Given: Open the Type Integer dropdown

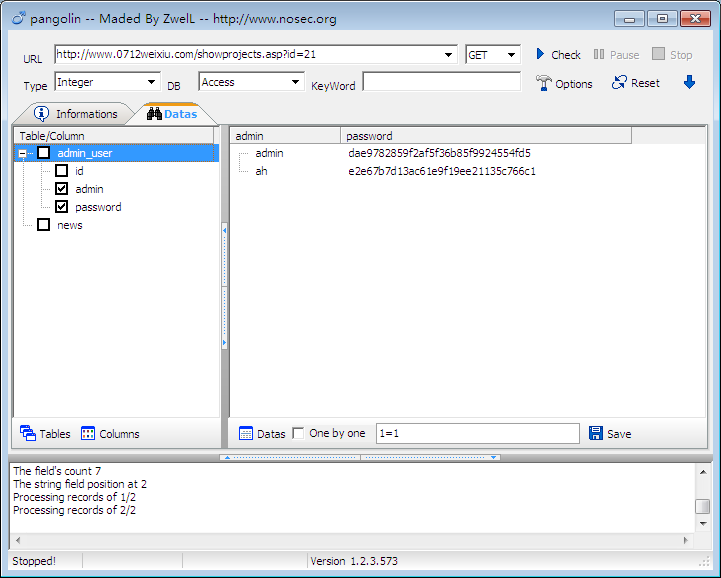Looking at the screenshot, I should point(151,82).
